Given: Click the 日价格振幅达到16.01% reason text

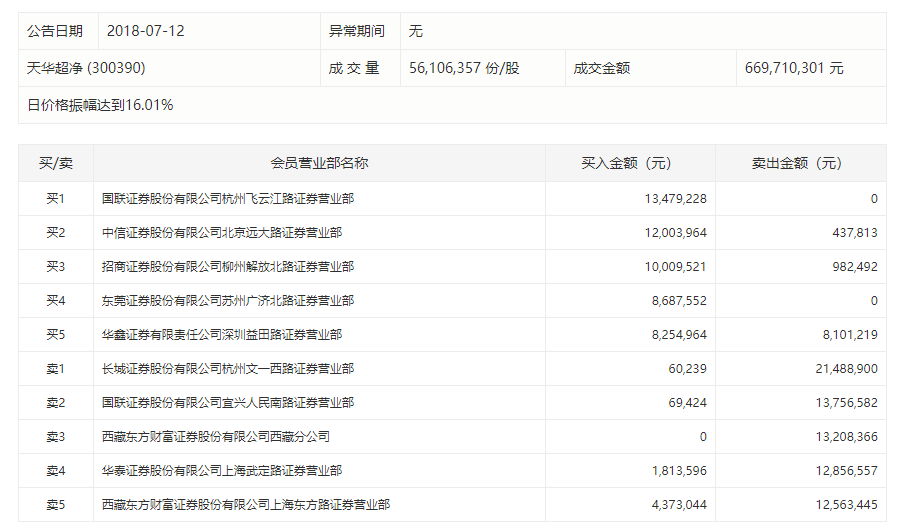Looking at the screenshot, I should pos(100,105).
